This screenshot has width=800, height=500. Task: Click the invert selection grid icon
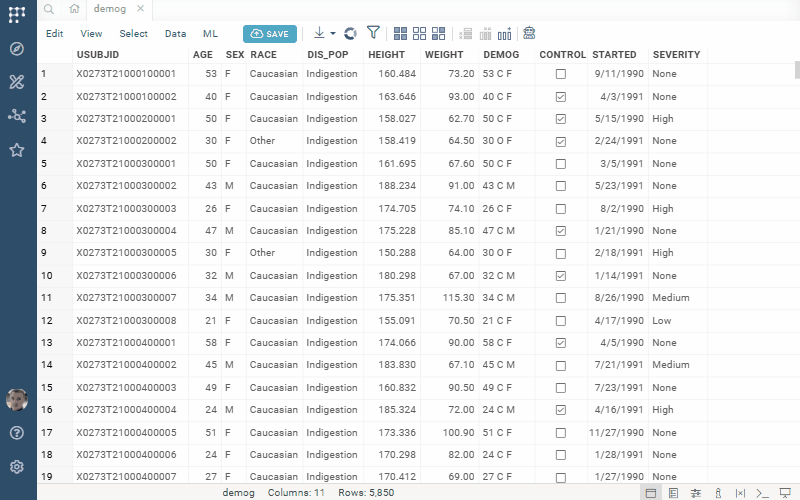tap(438, 34)
